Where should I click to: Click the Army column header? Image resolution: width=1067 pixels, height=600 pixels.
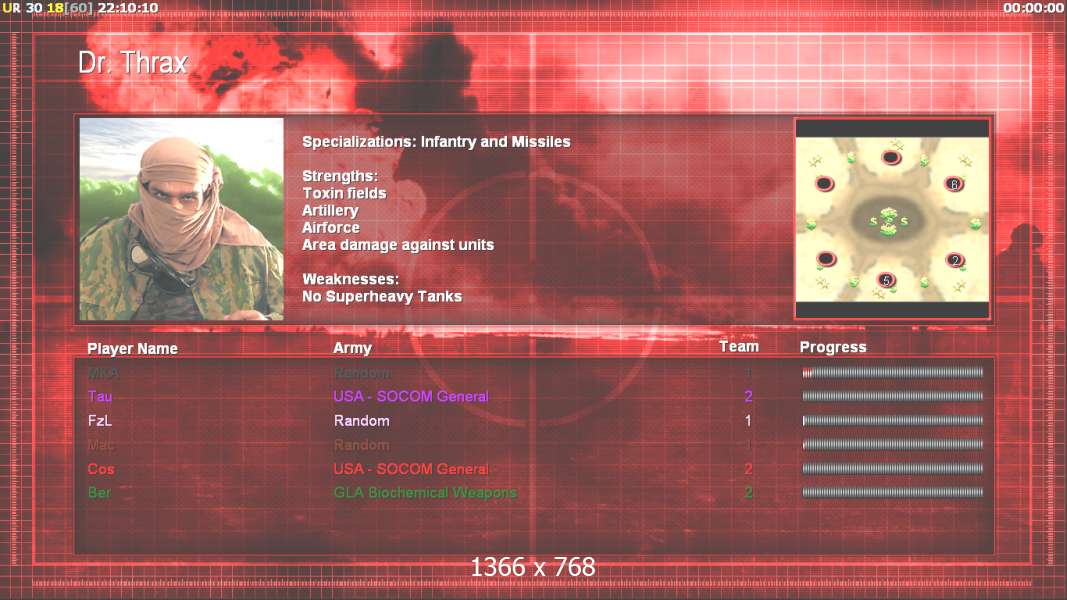click(x=352, y=348)
